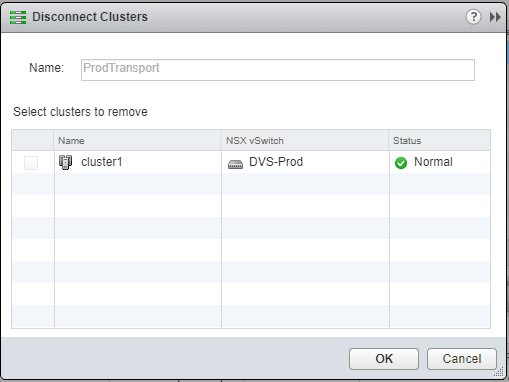Click the empty row below cluster1
509x382 pixels.
(251, 184)
